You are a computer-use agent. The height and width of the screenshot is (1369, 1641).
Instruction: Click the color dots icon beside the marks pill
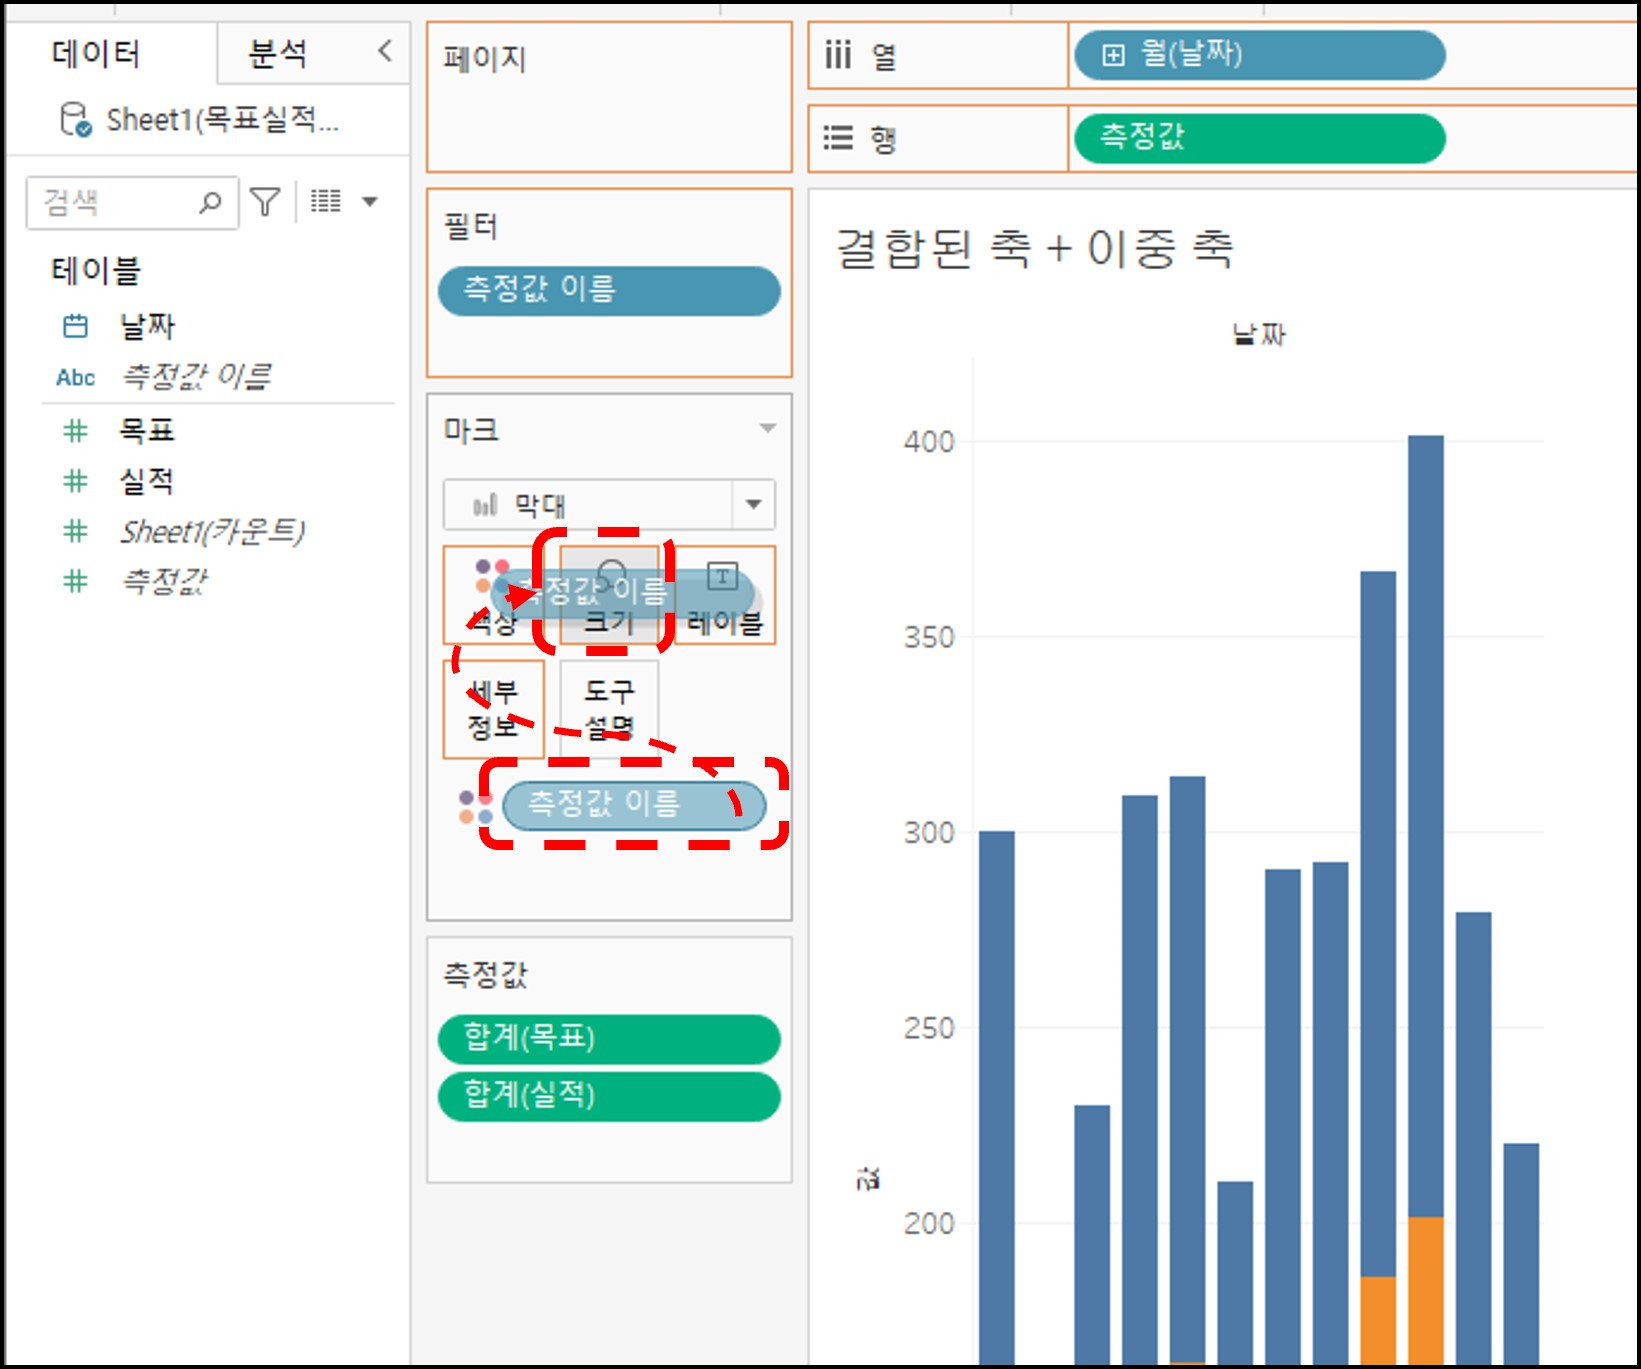476,807
